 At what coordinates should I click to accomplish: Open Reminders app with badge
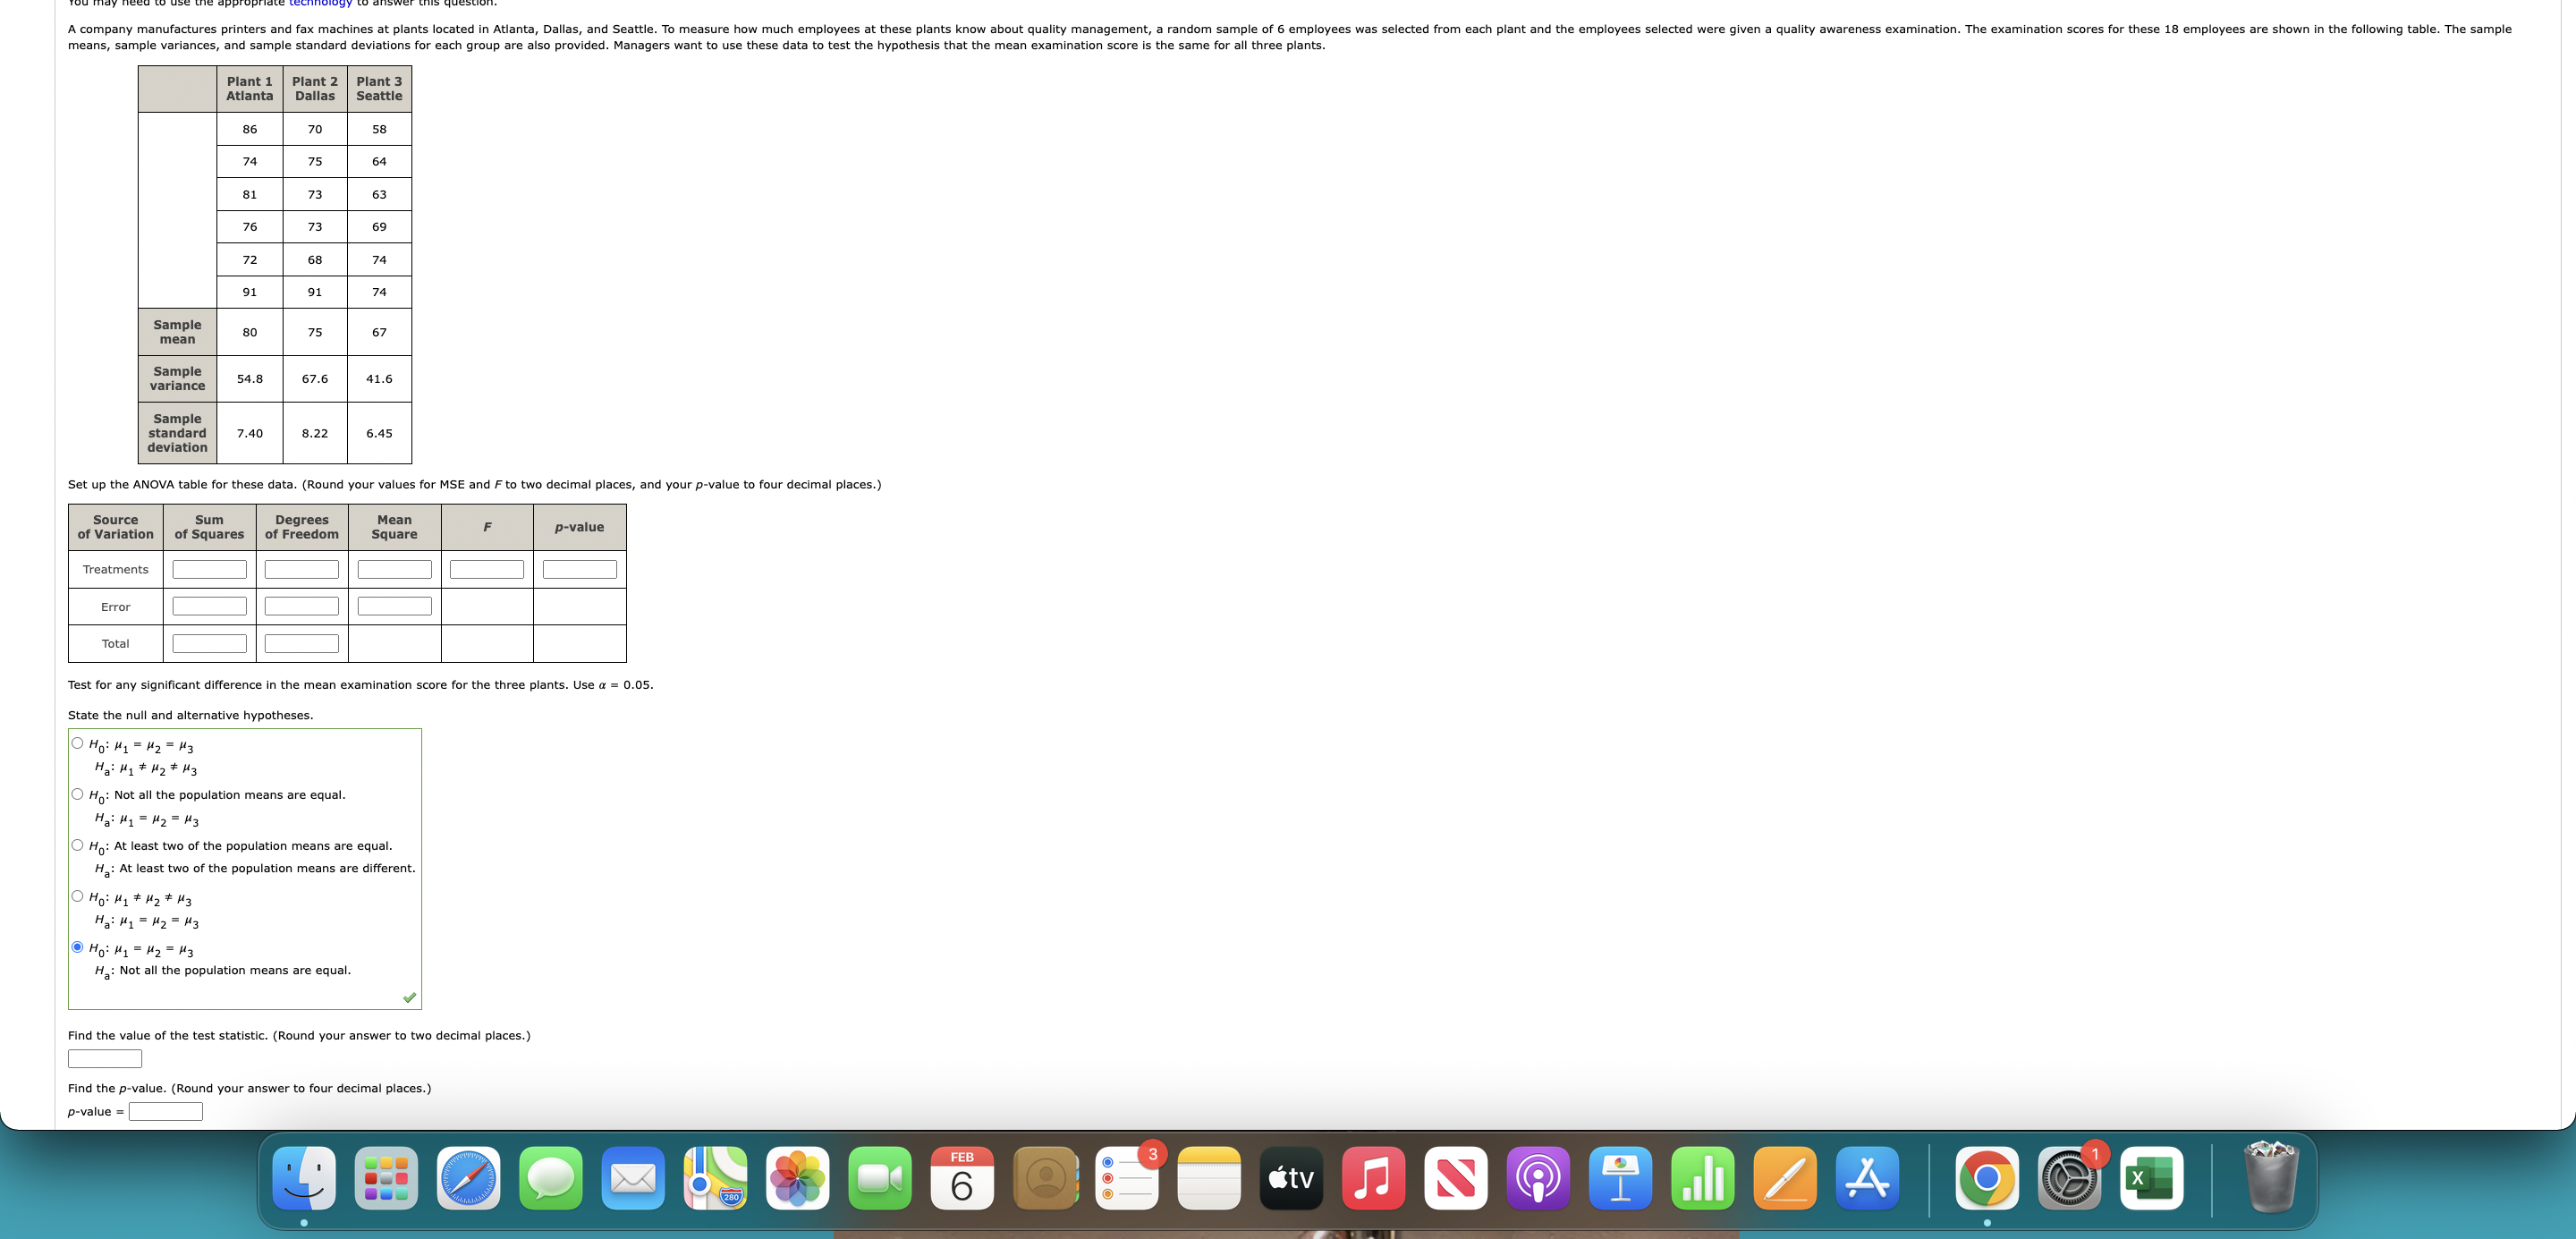[1126, 1178]
